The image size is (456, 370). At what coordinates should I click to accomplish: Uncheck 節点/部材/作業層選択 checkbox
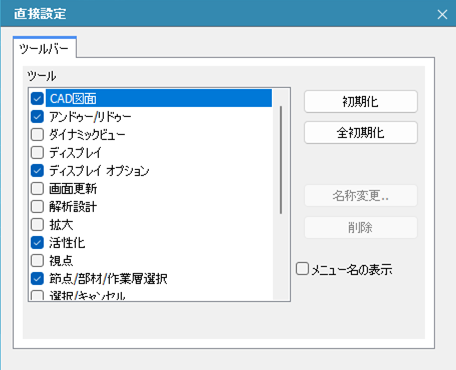click(x=37, y=279)
